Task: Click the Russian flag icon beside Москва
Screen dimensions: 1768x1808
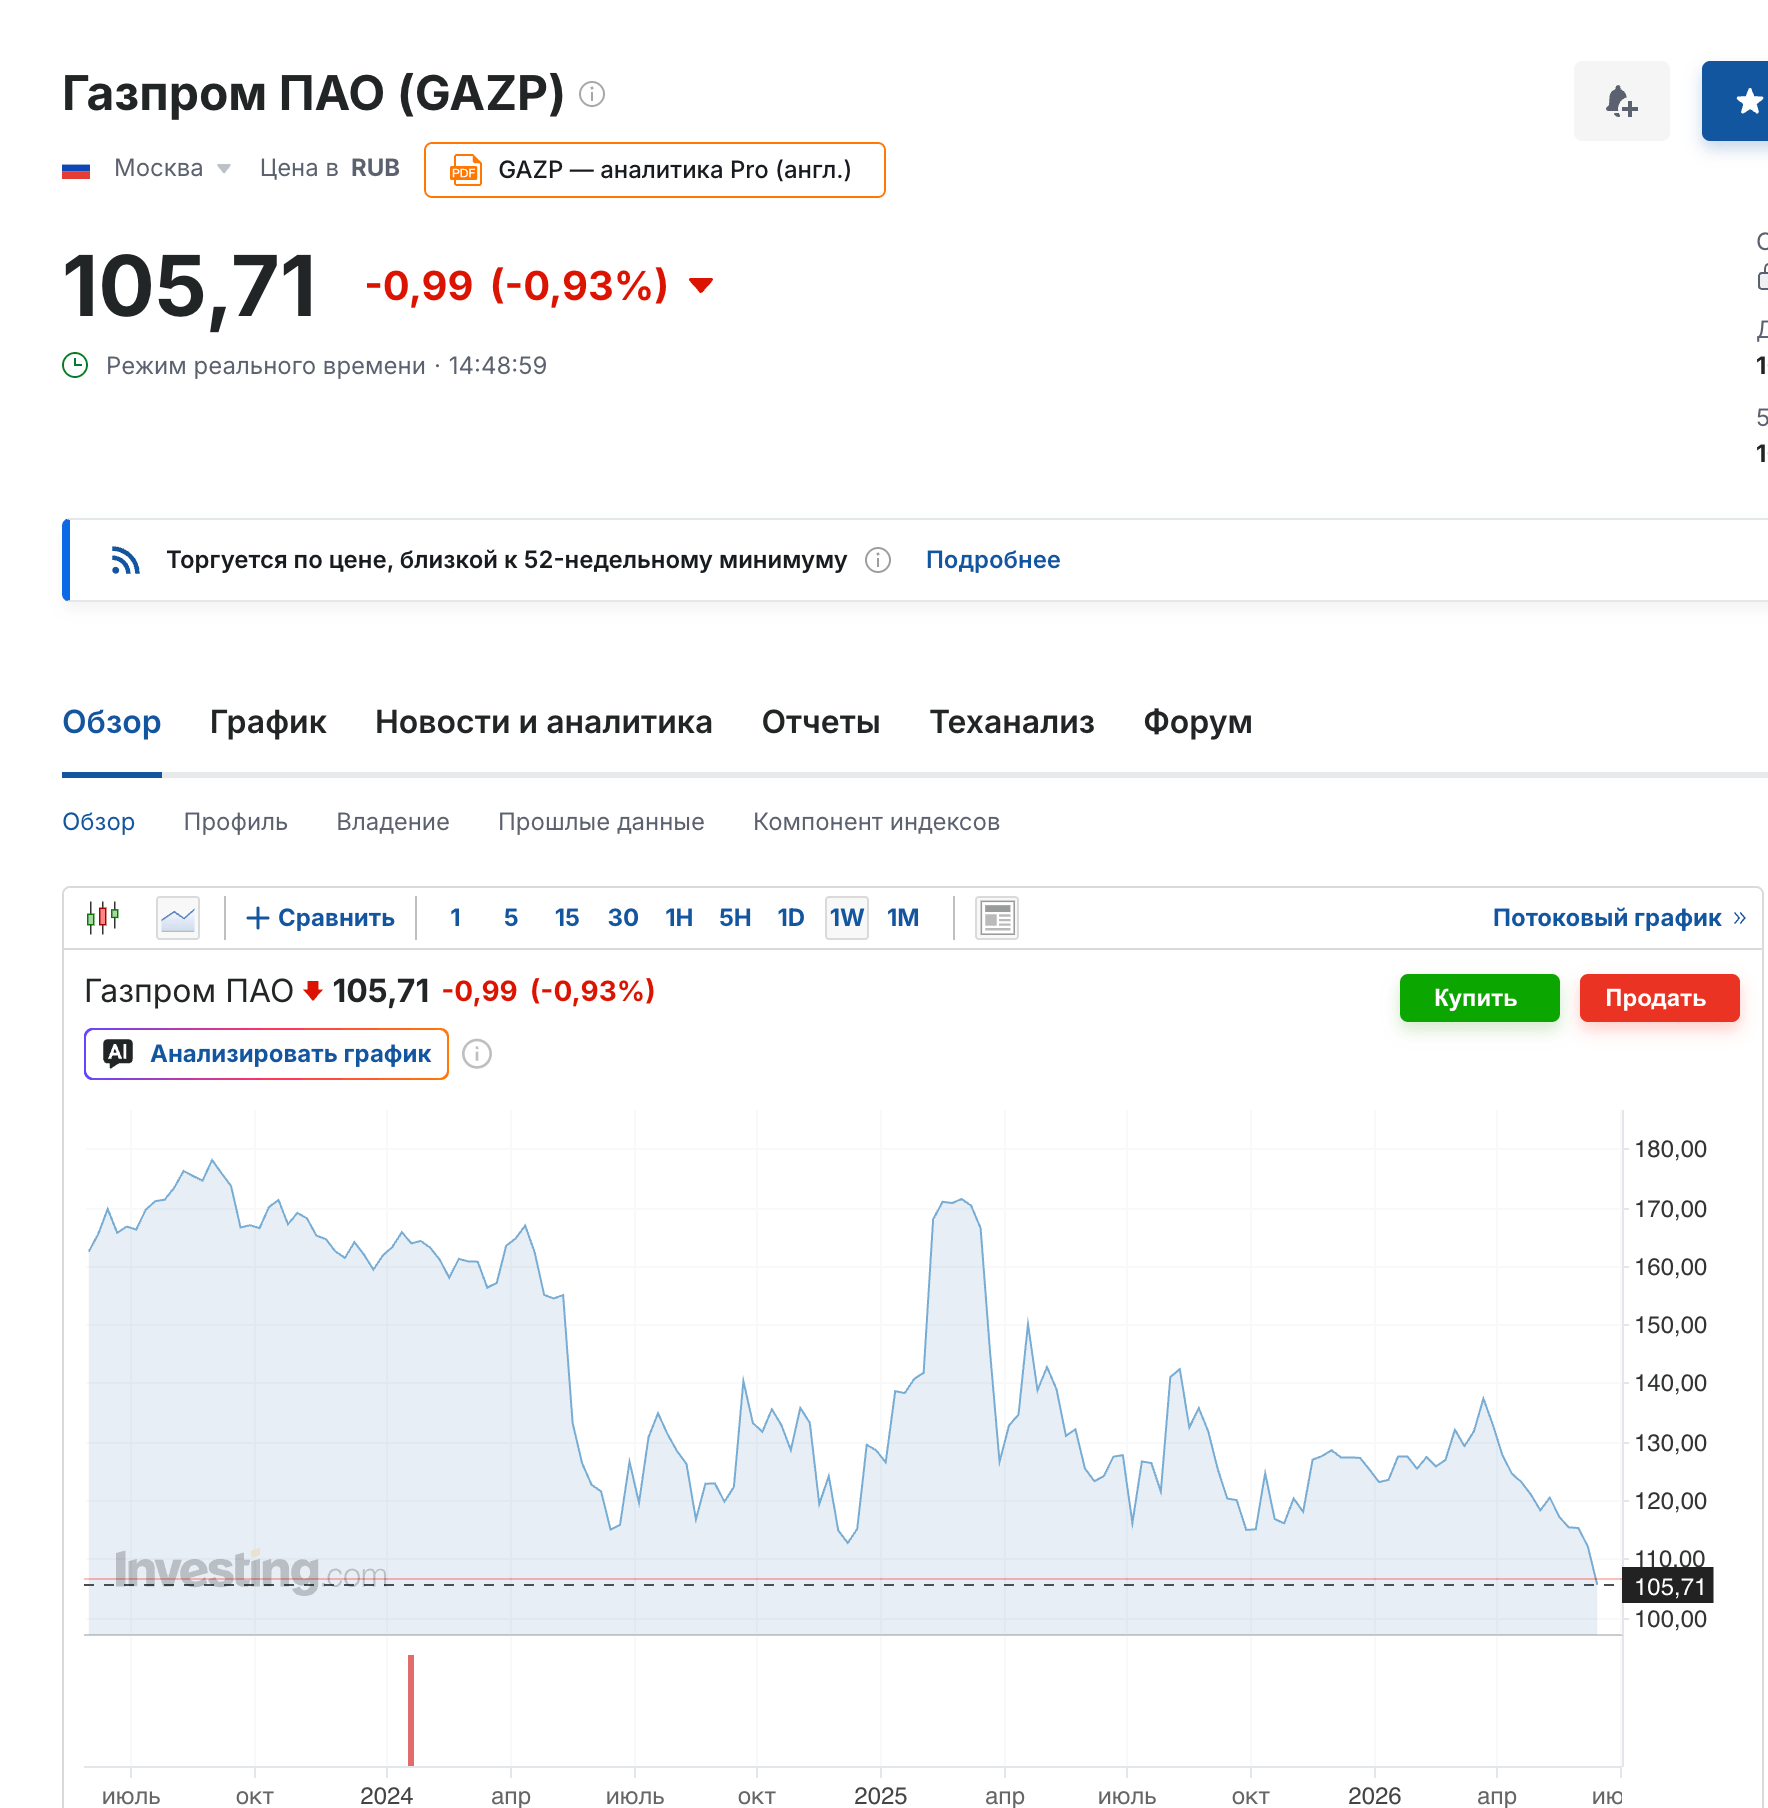Action: [76, 170]
